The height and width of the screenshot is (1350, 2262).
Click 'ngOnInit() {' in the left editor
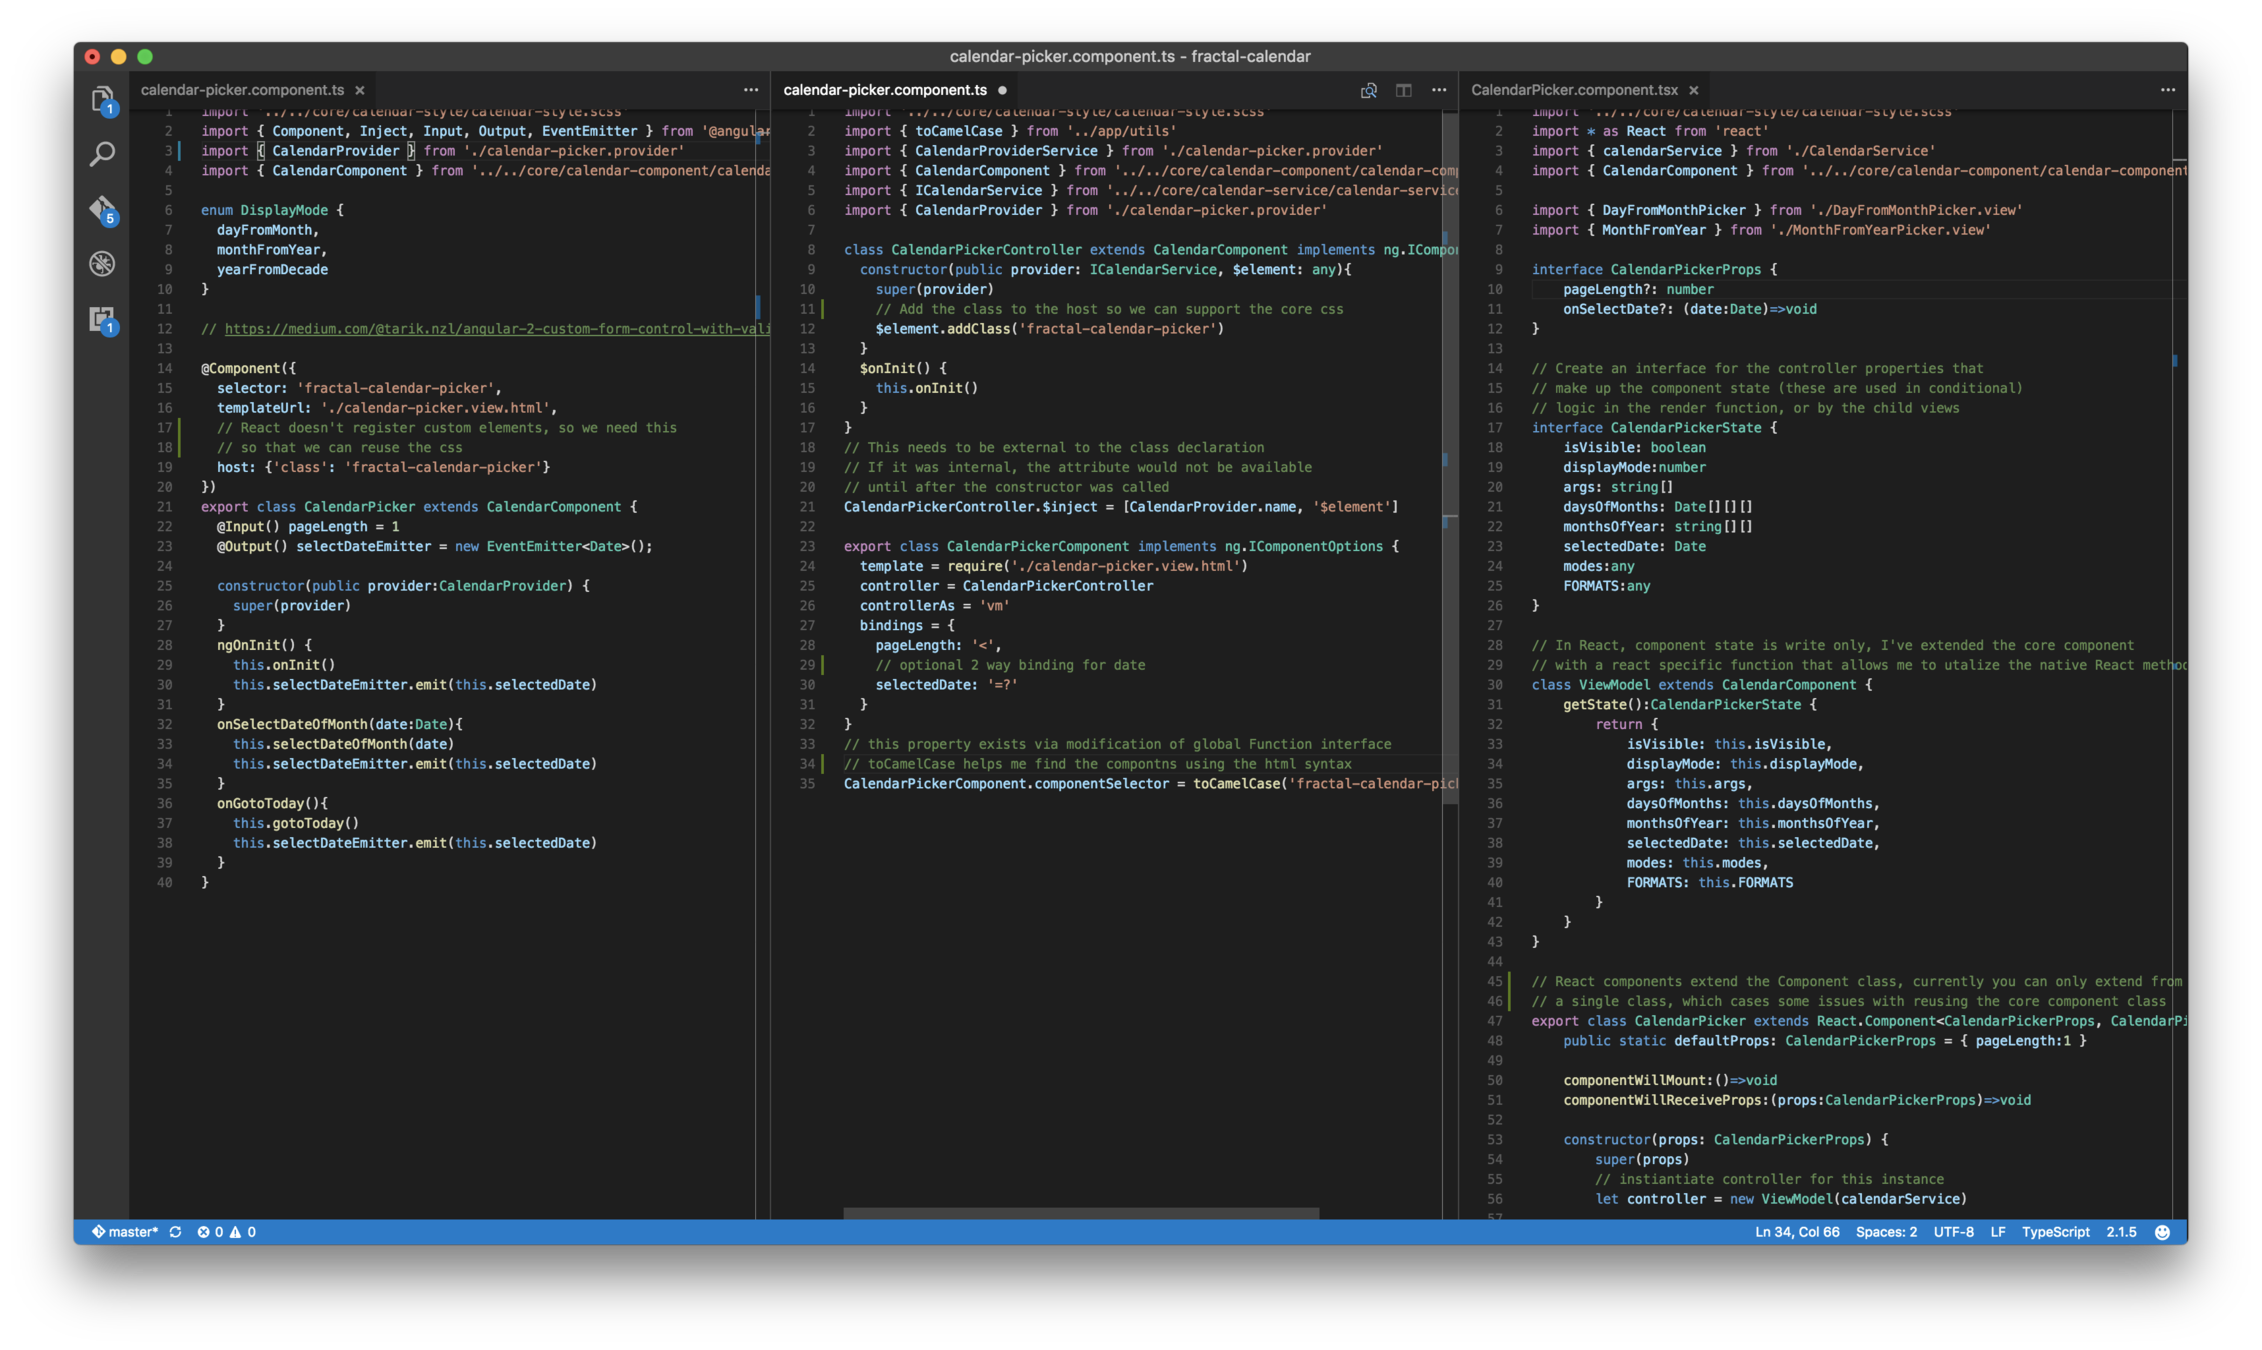[x=264, y=645]
